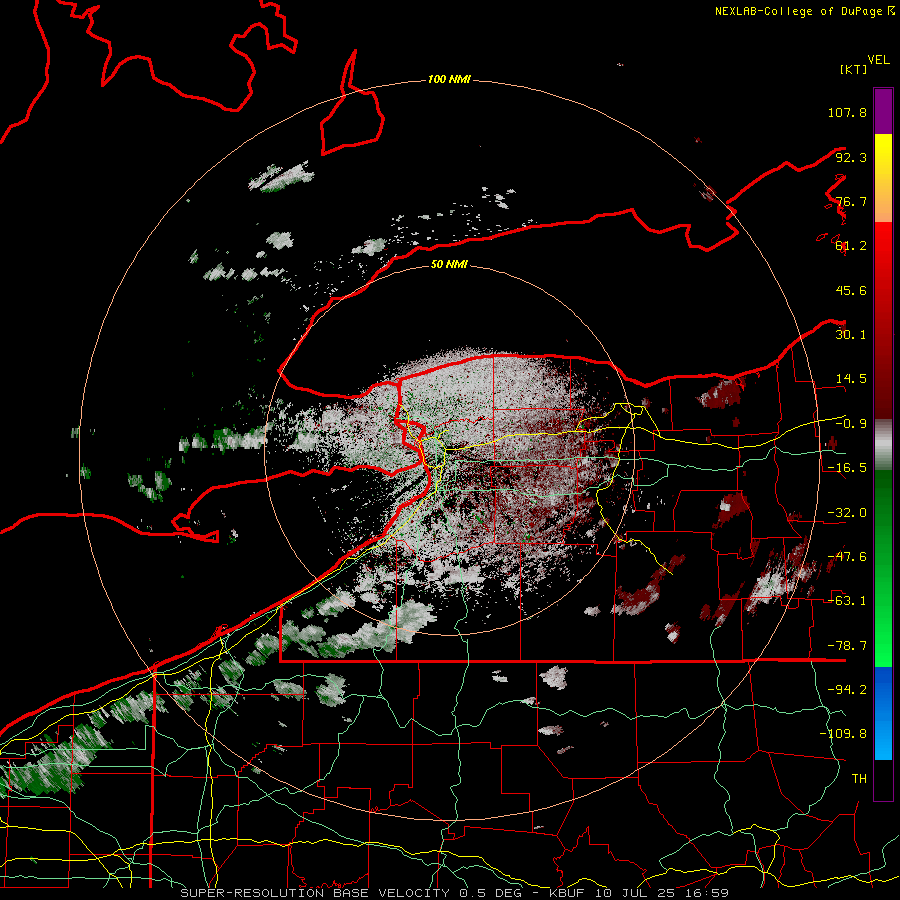Click the -109.8 velocity label
This screenshot has width=900, height=900.
pos(843,734)
